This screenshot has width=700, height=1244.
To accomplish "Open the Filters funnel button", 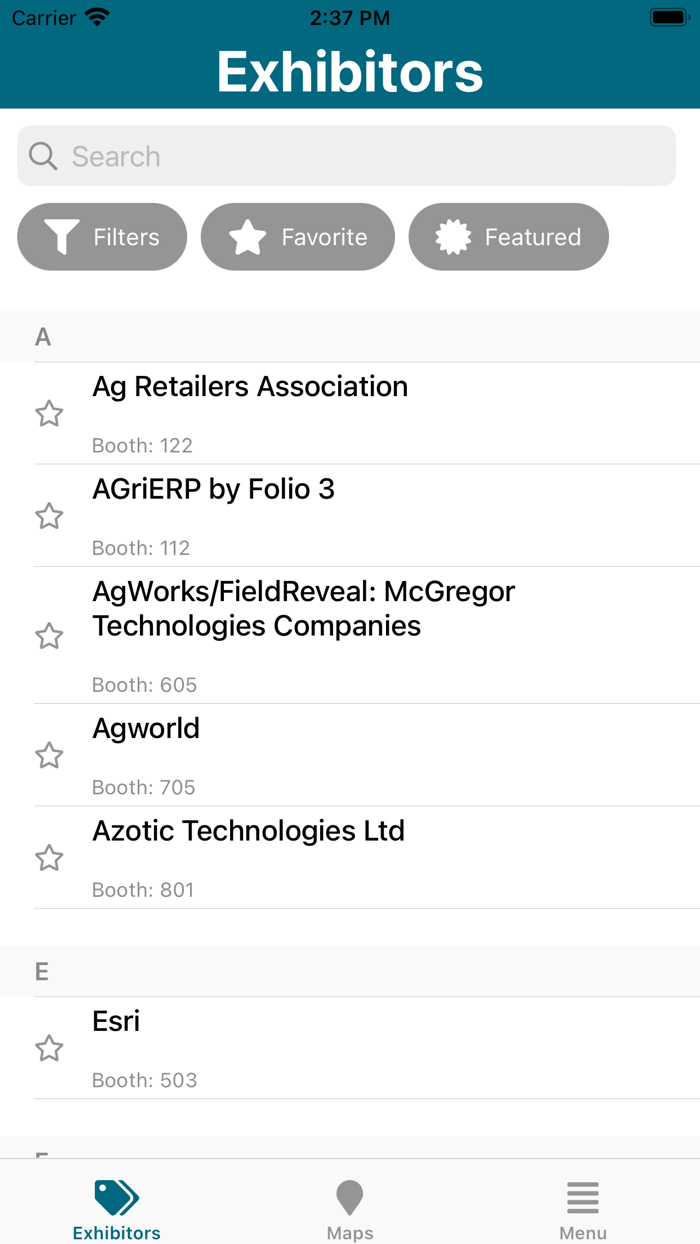I will (102, 237).
